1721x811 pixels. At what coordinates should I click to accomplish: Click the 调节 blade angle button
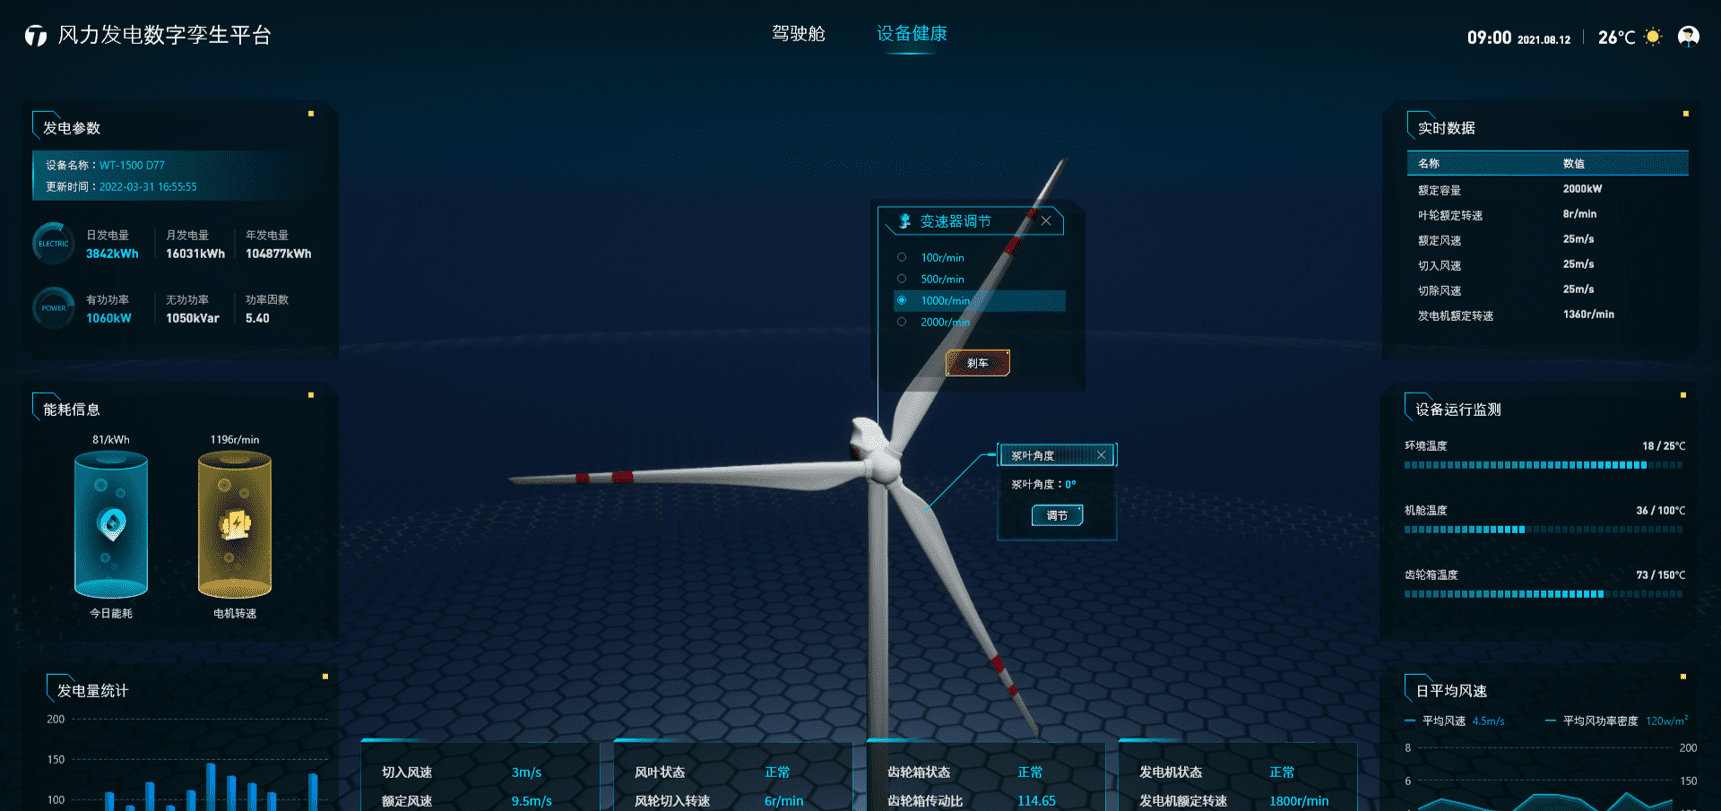tap(1057, 515)
